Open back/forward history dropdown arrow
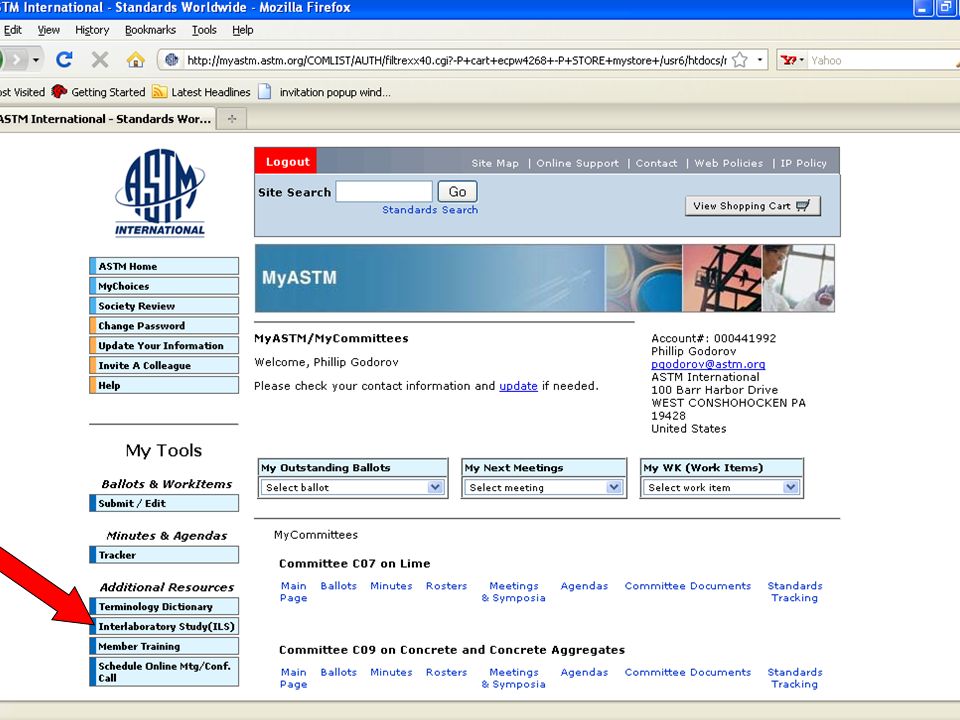This screenshot has width=960, height=720. click(36, 60)
